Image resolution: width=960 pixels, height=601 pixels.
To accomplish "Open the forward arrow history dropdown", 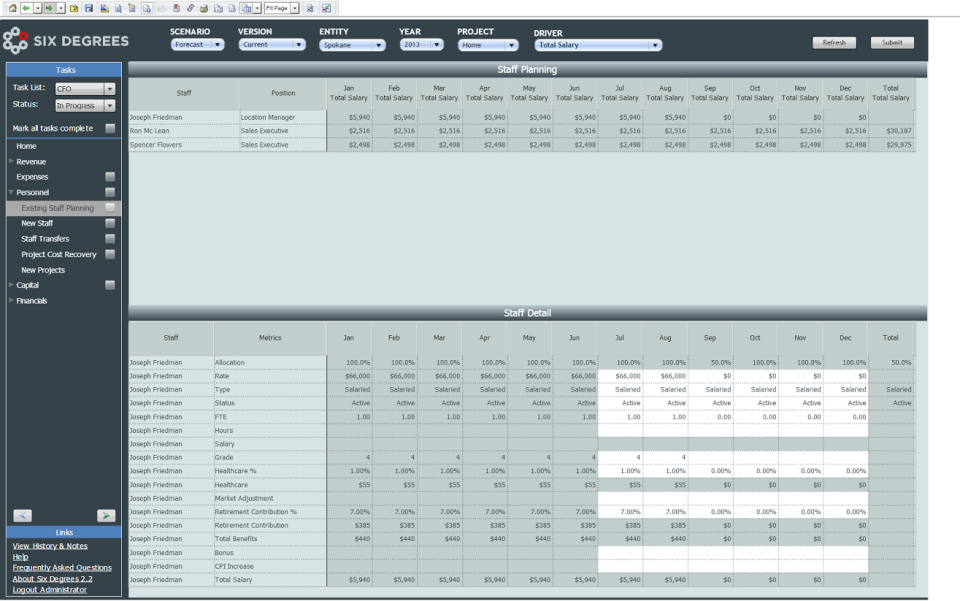I will [x=61, y=9].
